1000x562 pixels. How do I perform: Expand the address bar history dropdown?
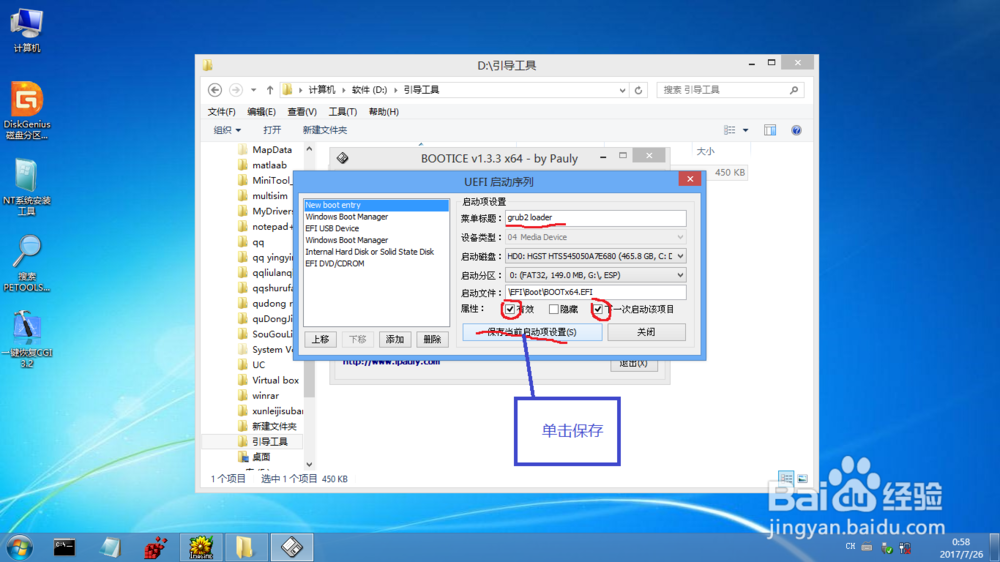pyautogui.click(x=622, y=91)
